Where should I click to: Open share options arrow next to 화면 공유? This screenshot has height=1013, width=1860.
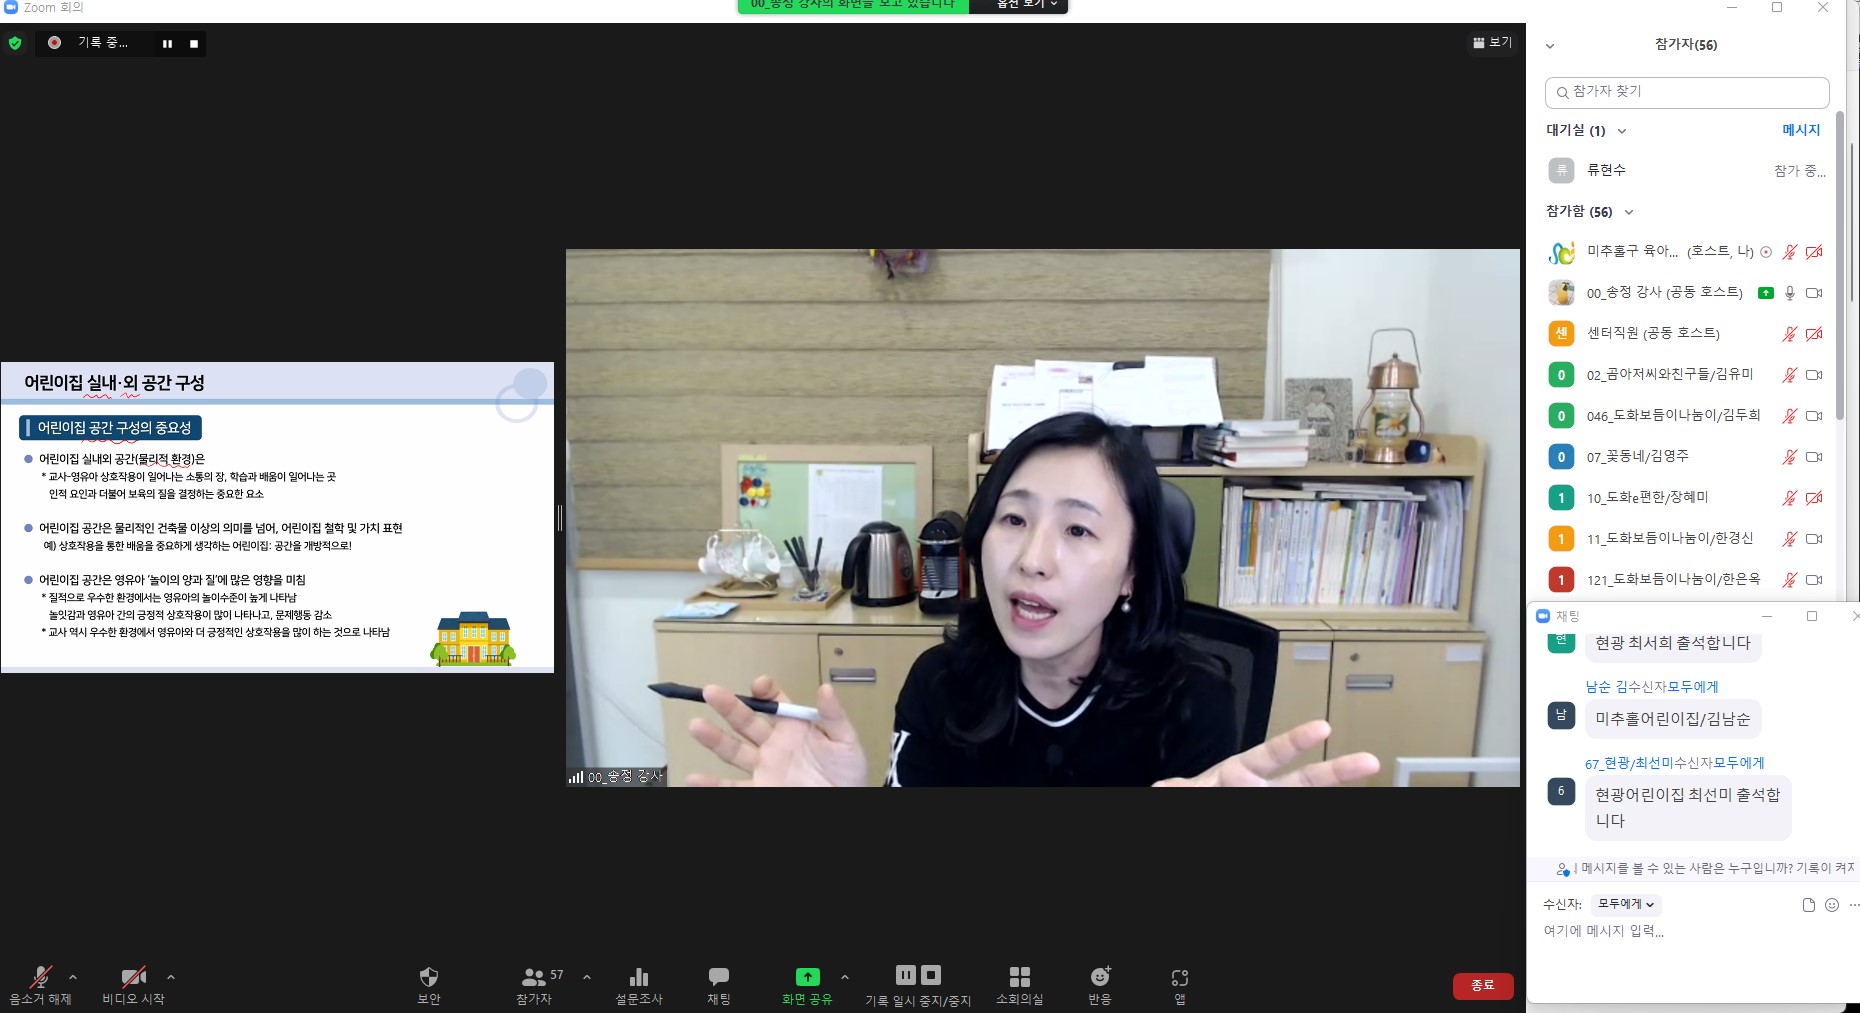(845, 977)
